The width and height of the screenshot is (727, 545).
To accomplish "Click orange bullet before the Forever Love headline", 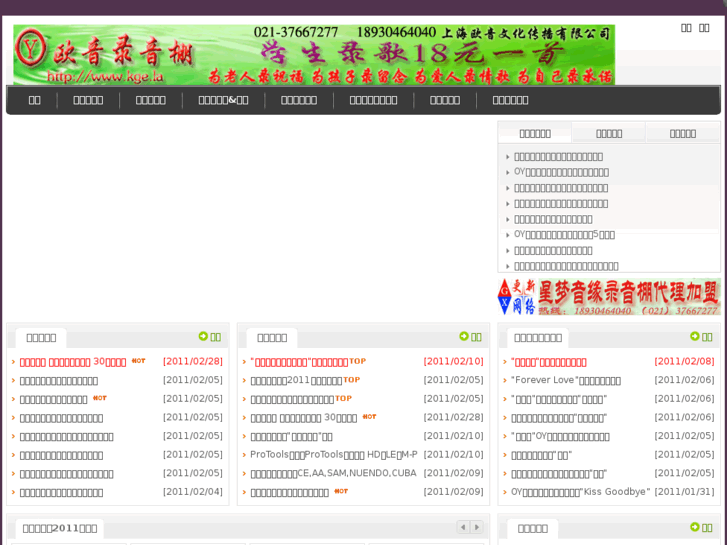I will click(x=505, y=381).
